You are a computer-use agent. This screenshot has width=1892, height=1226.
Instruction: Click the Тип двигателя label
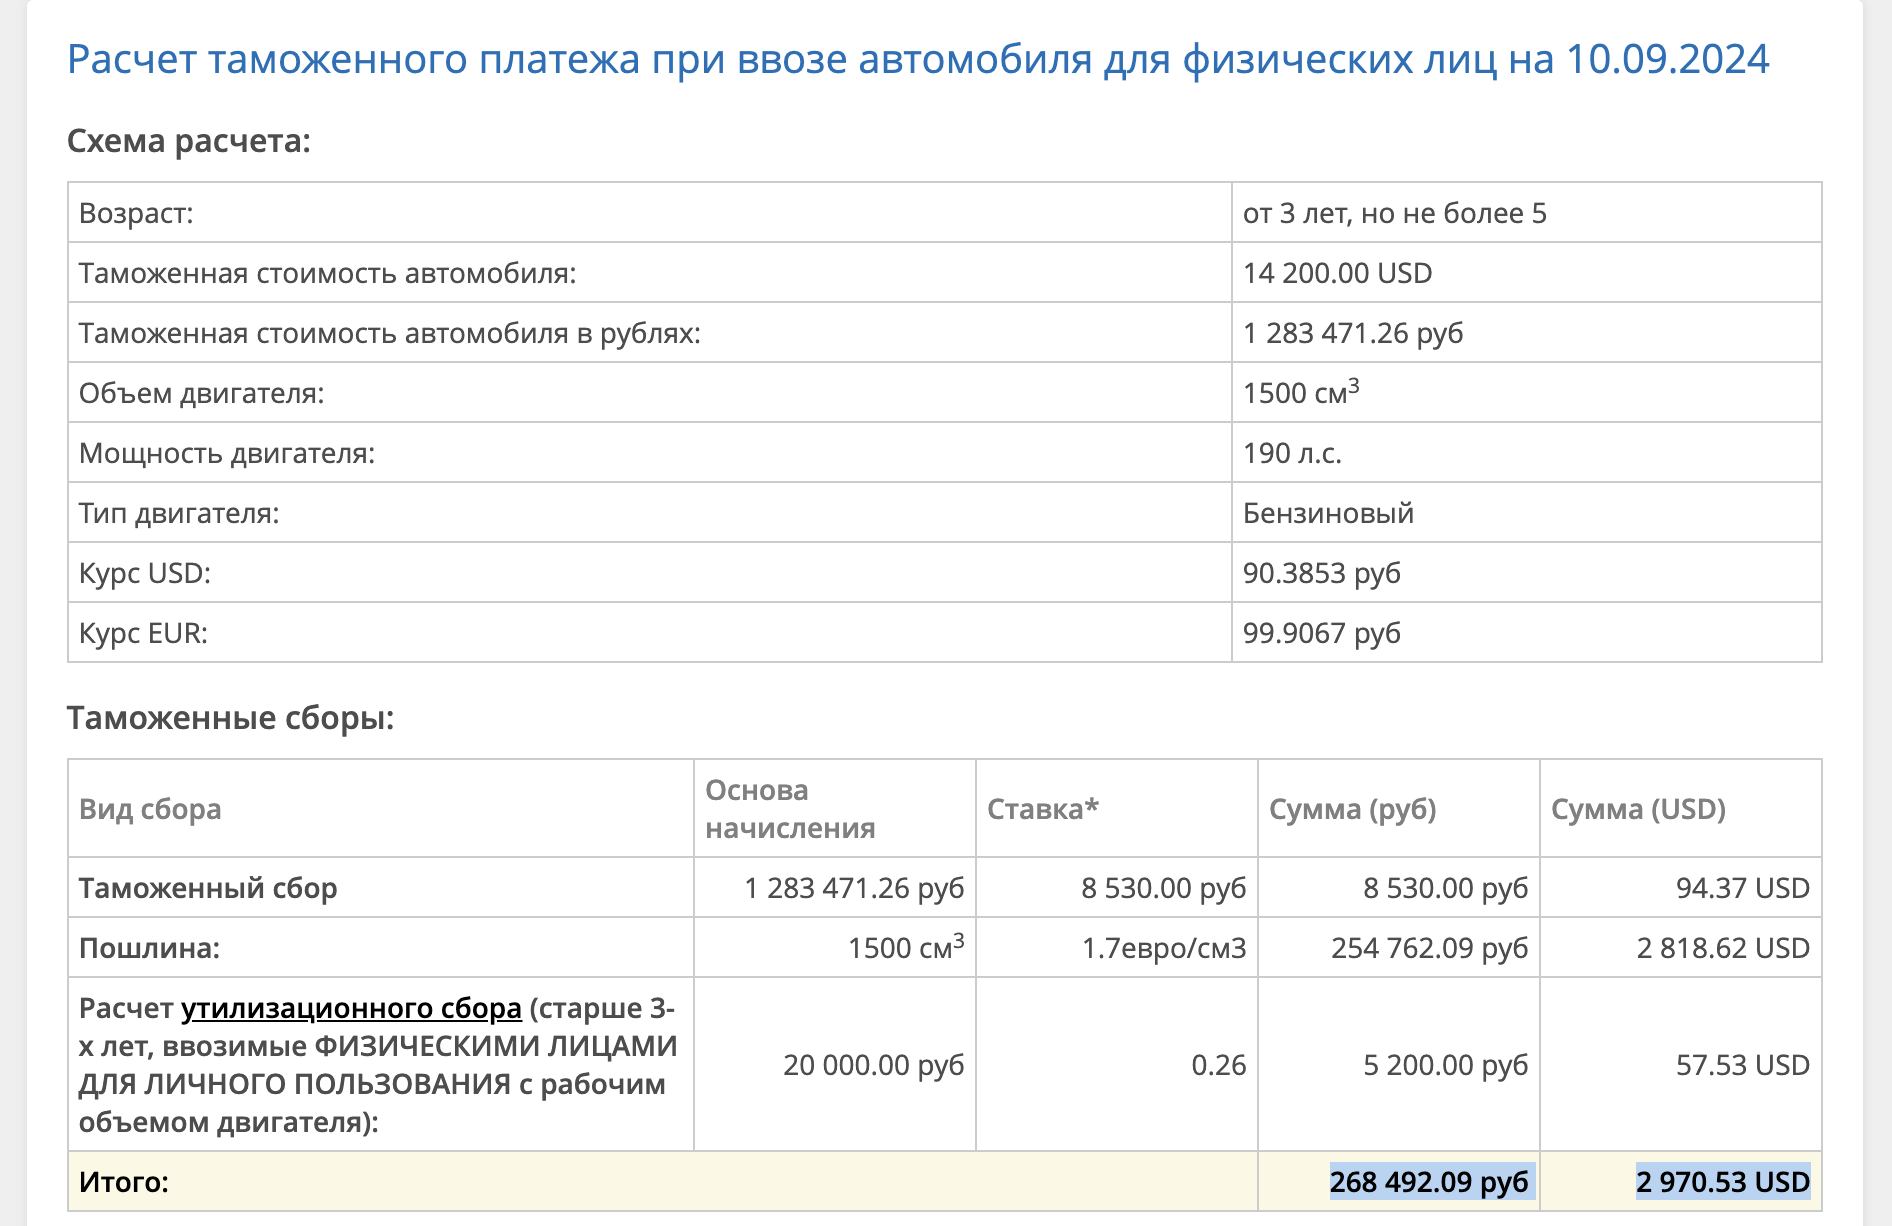point(179,513)
